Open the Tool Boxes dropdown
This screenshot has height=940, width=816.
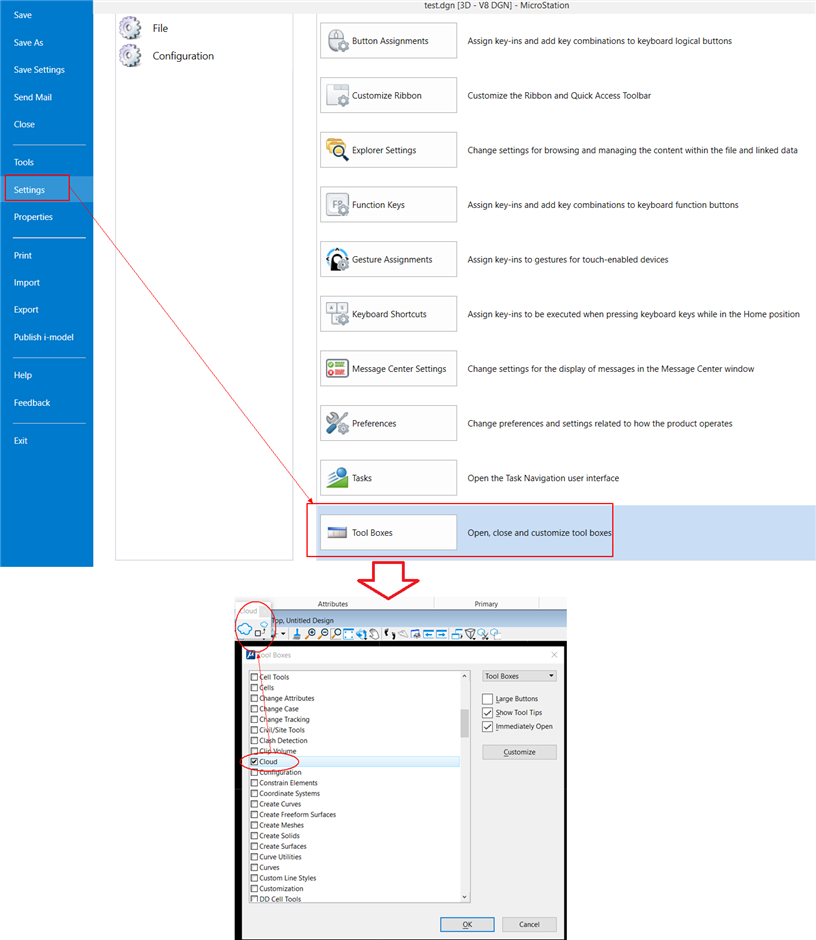(x=519, y=676)
